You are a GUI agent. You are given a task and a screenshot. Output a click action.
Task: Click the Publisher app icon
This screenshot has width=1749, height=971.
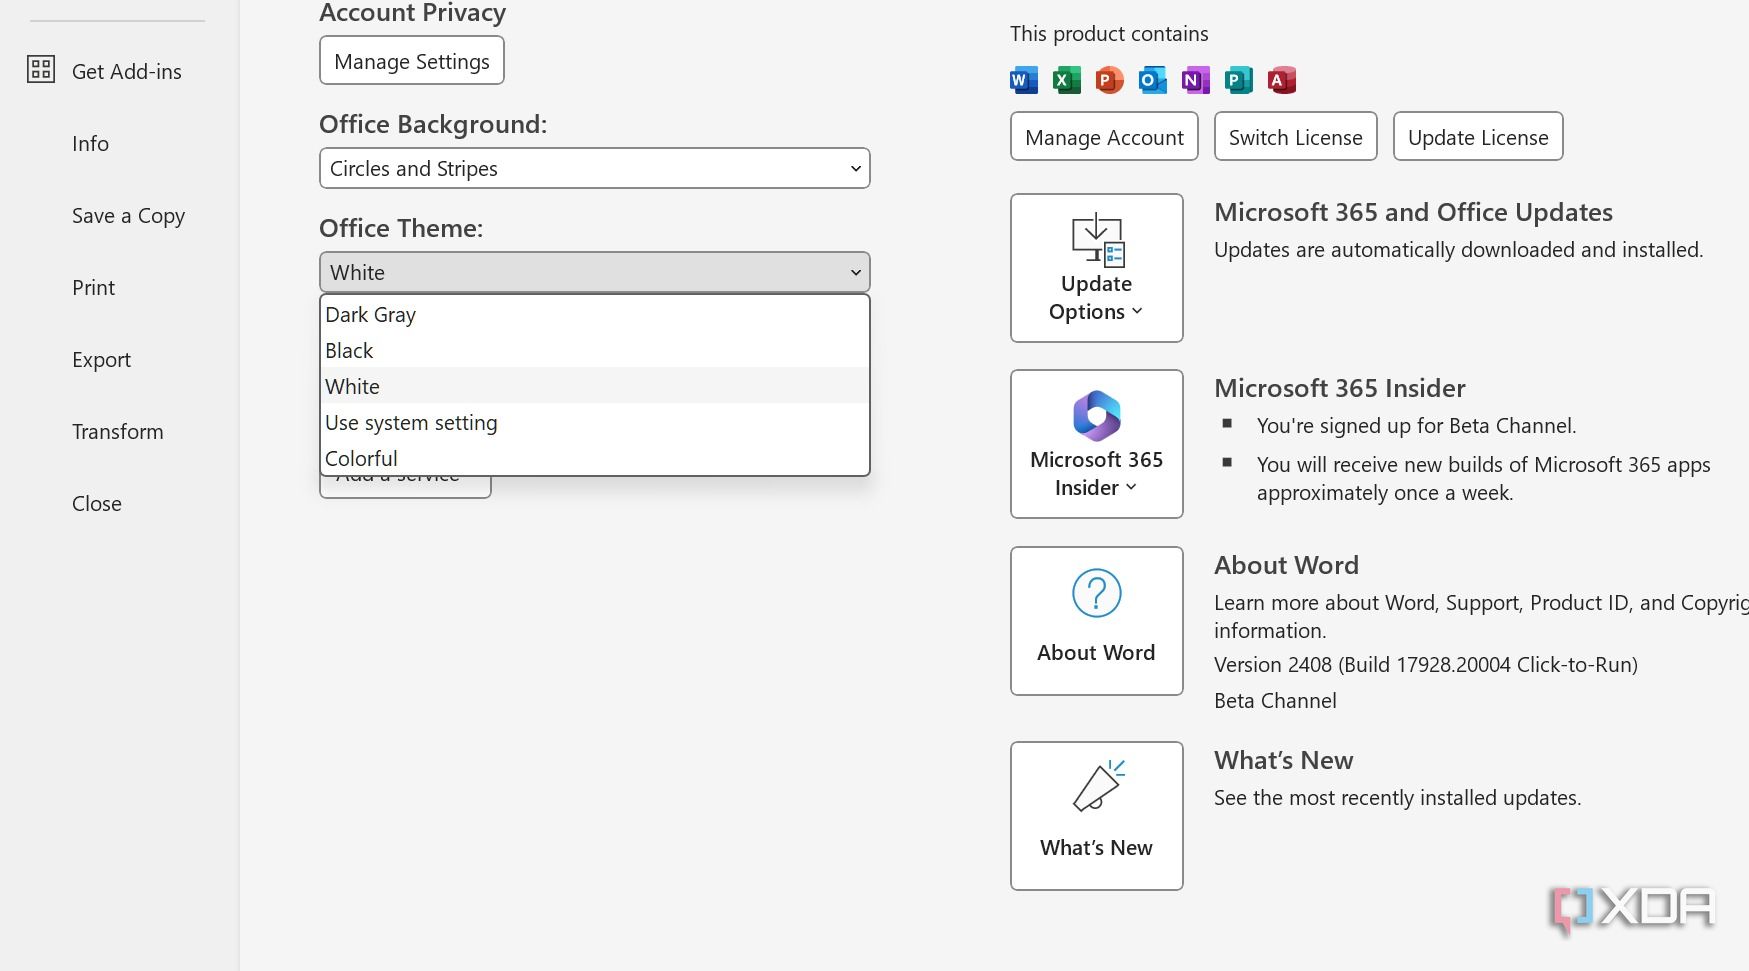click(1238, 80)
